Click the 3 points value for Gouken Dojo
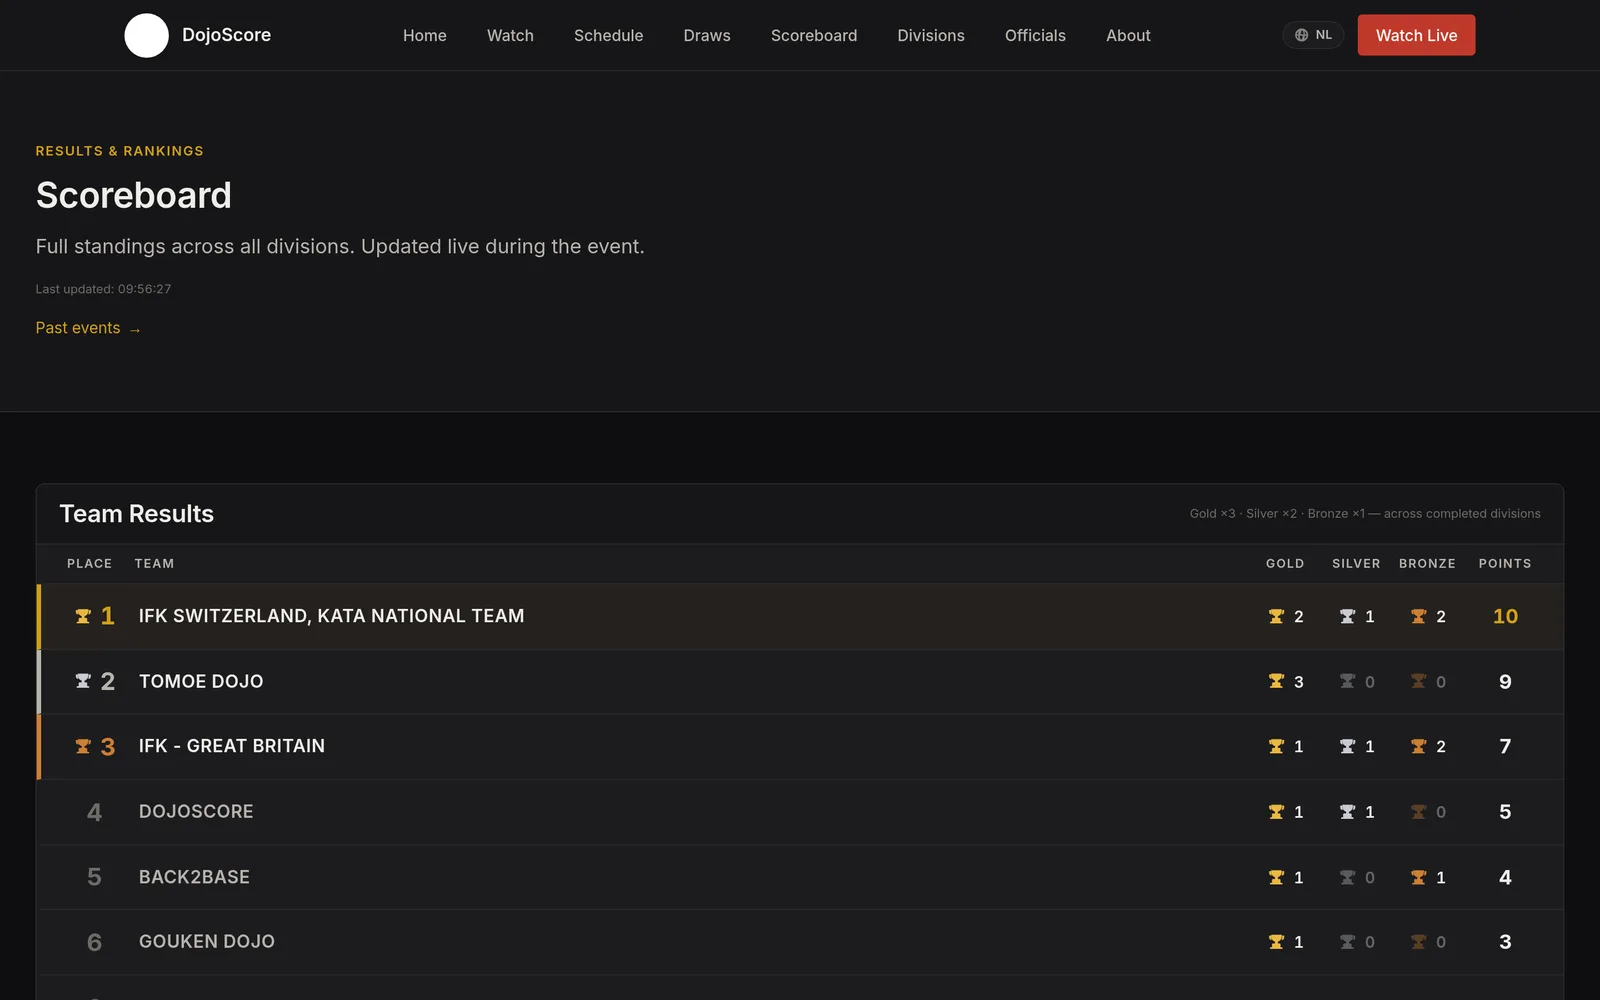Screen dimensions: 1600x1000 [x=1505, y=942]
